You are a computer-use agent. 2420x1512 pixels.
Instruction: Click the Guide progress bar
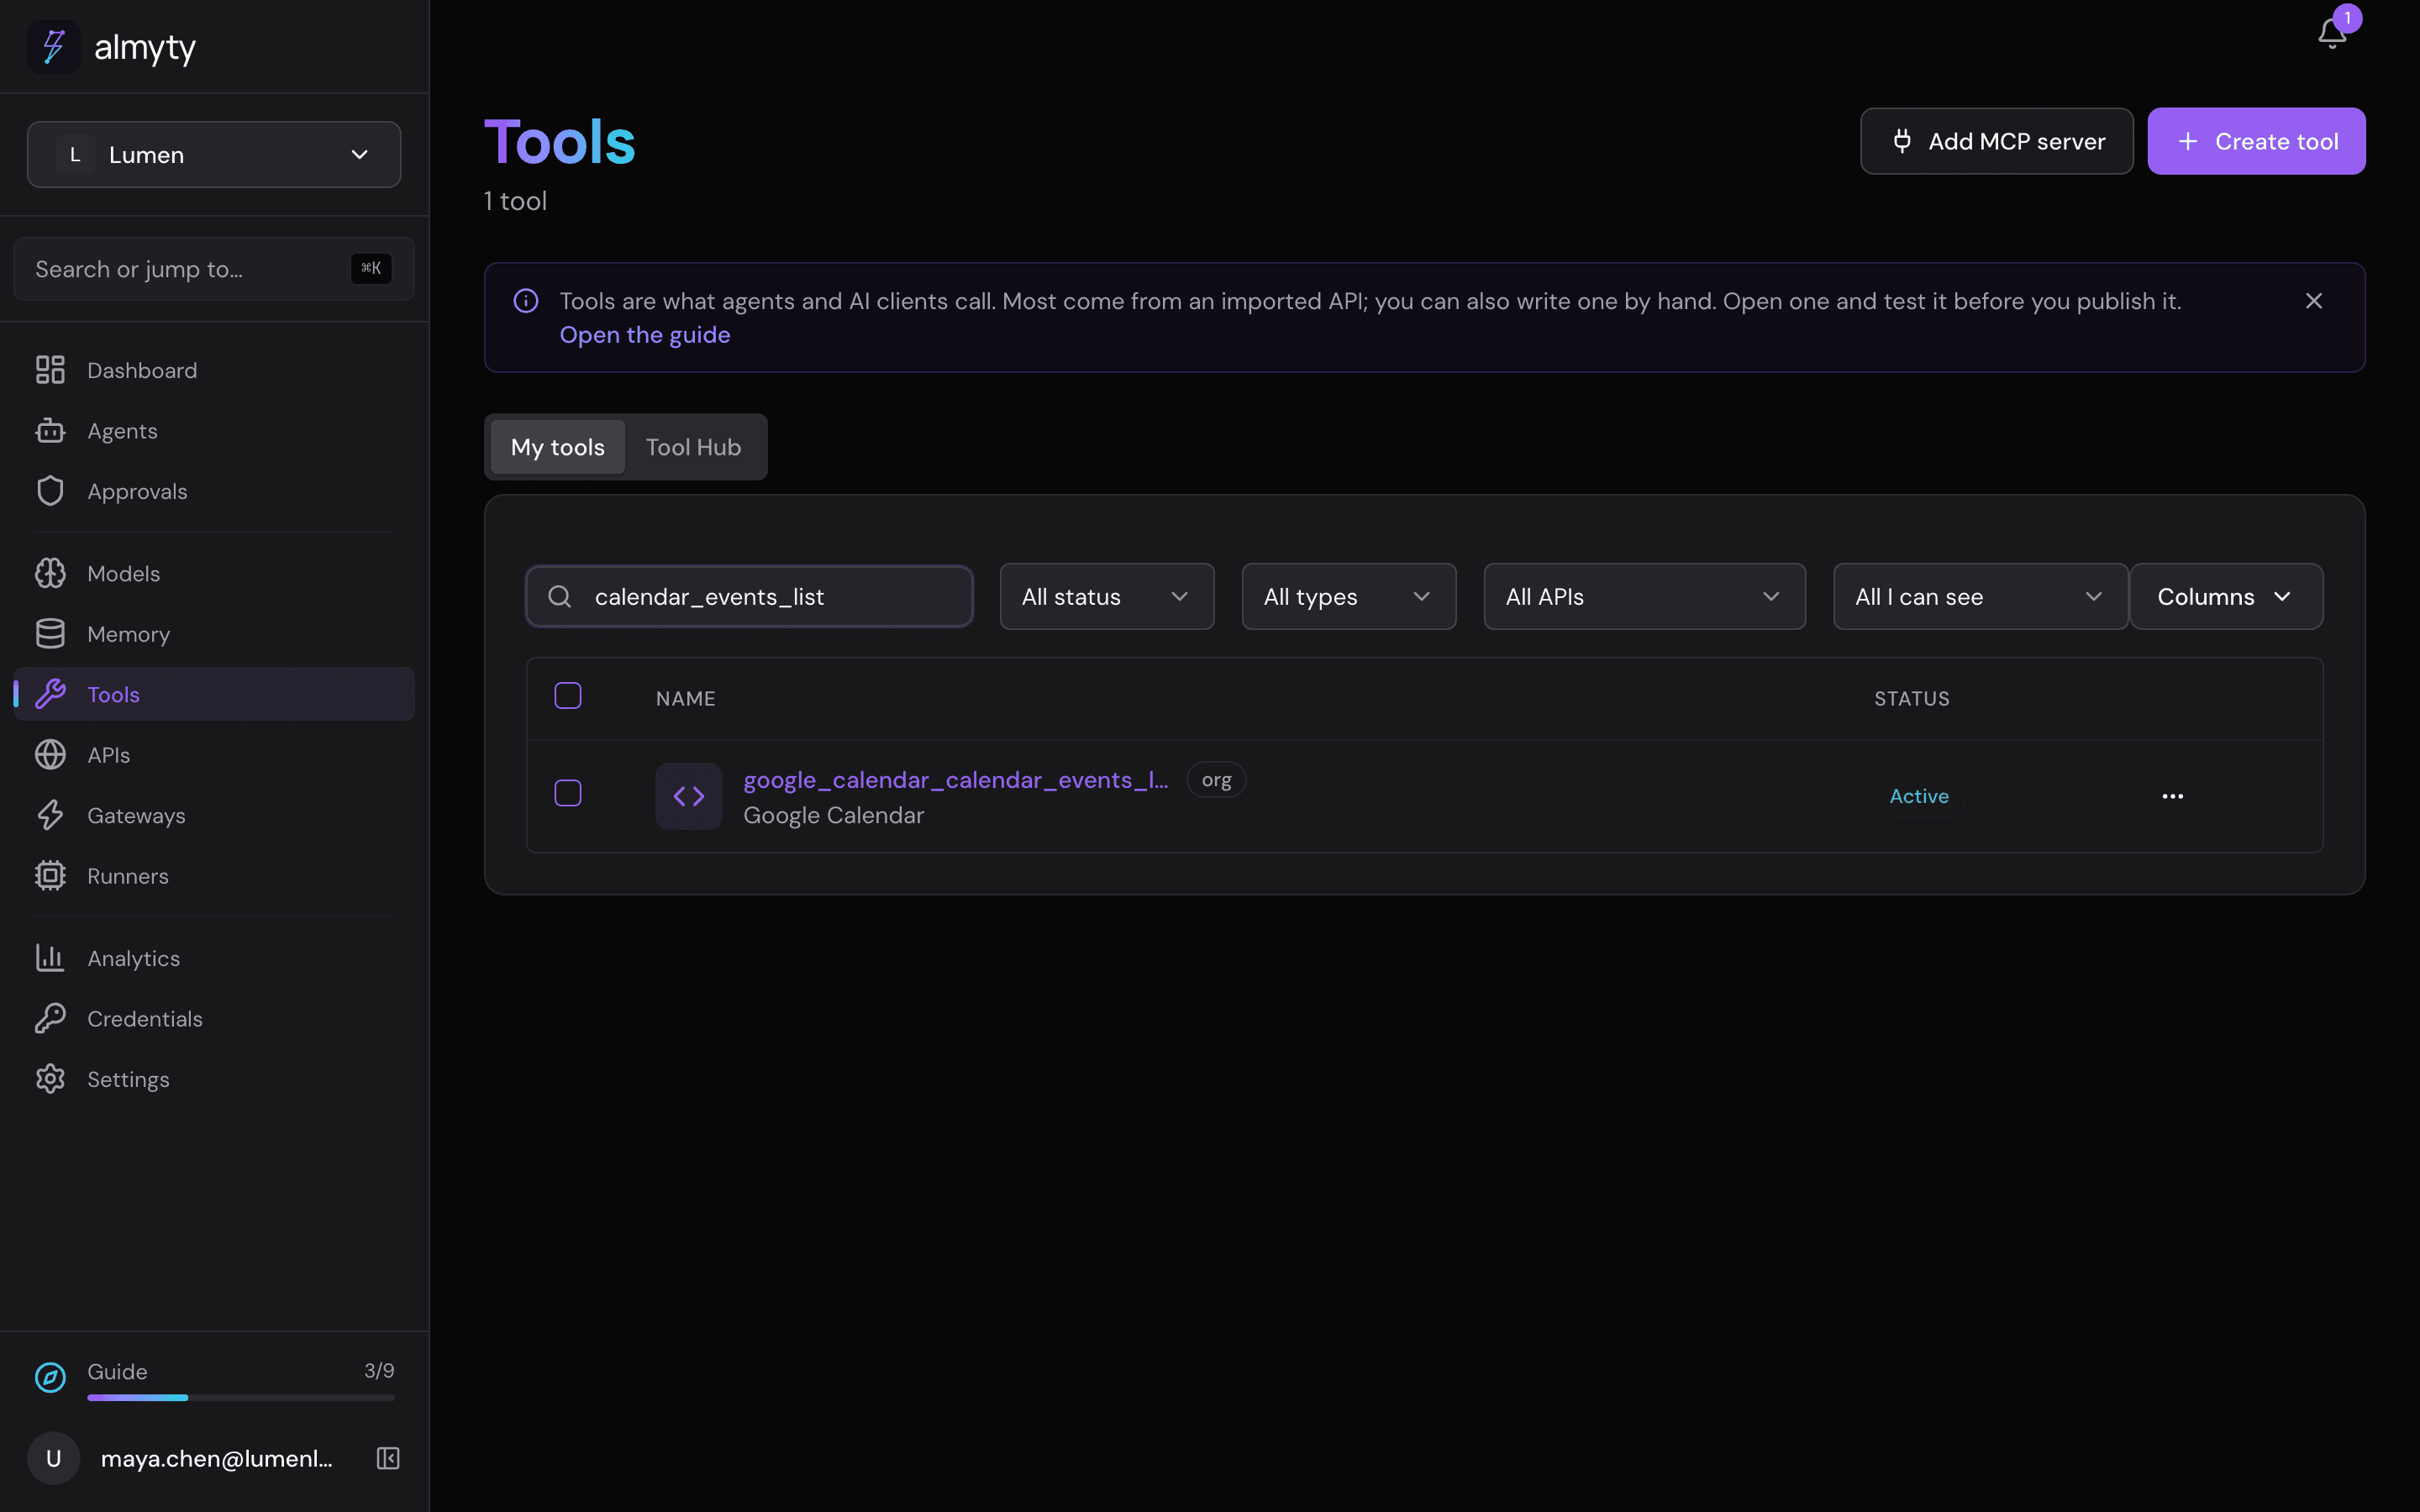tap(241, 1397)
